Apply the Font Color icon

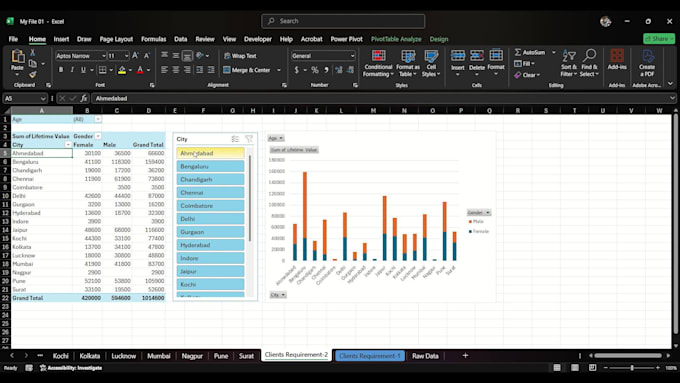tap(140, 70)
